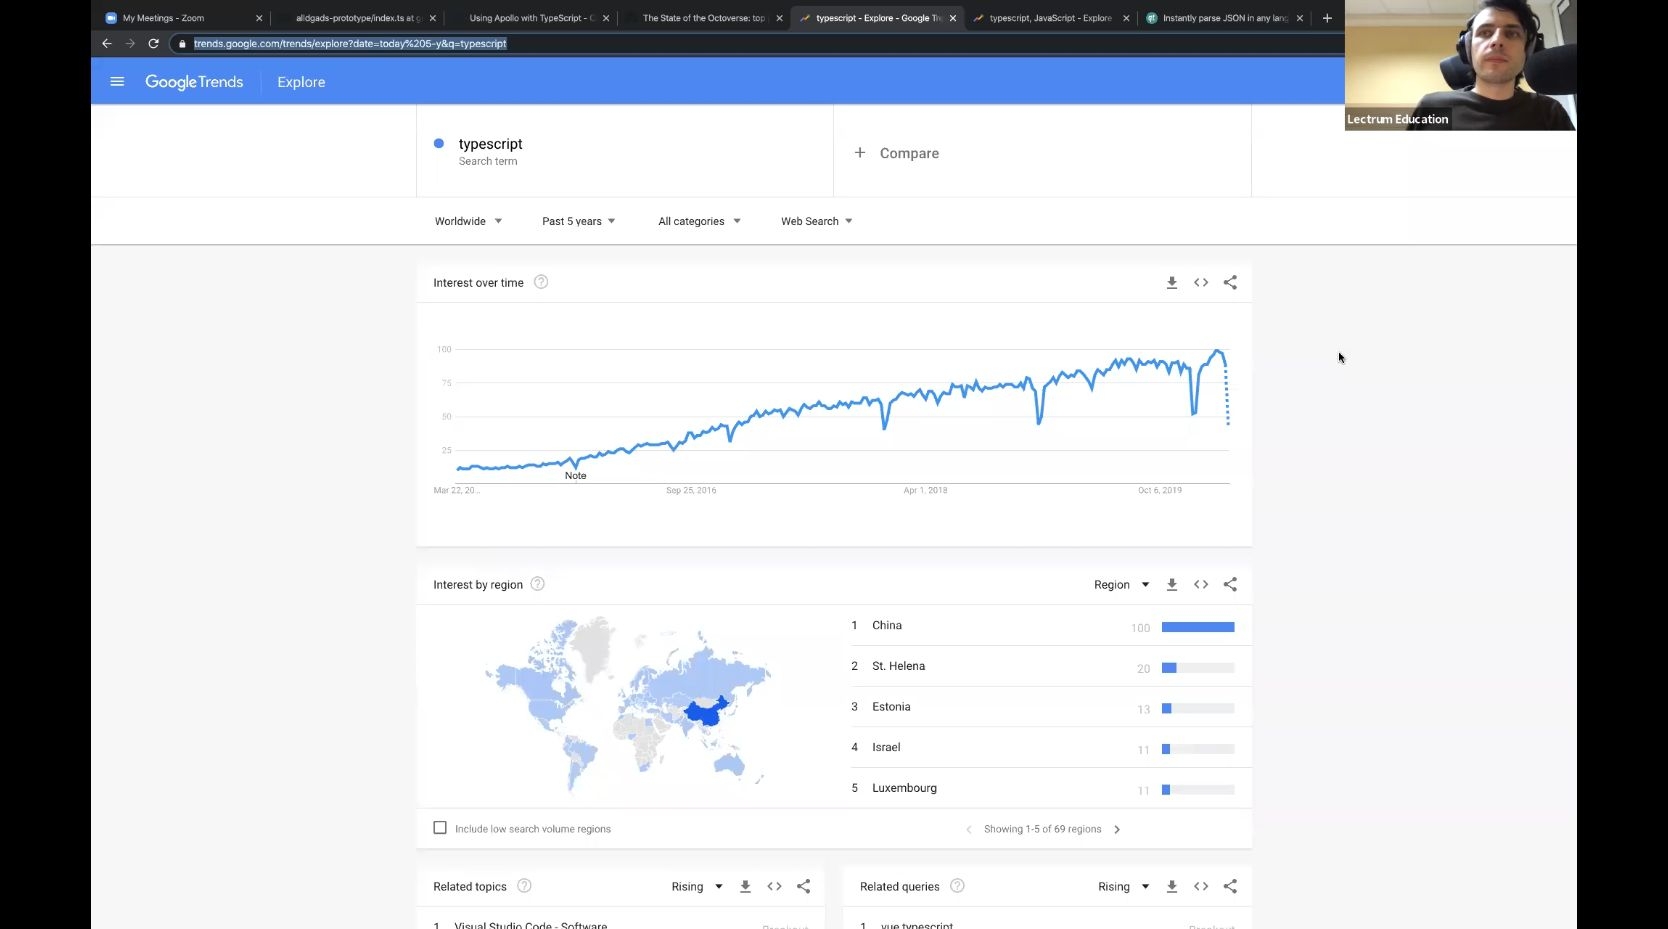Image resolution: width=1668 pixels, height=929 pixels.
Task: Click the blue typescript term color dot
Action: [x=438, y=144]
